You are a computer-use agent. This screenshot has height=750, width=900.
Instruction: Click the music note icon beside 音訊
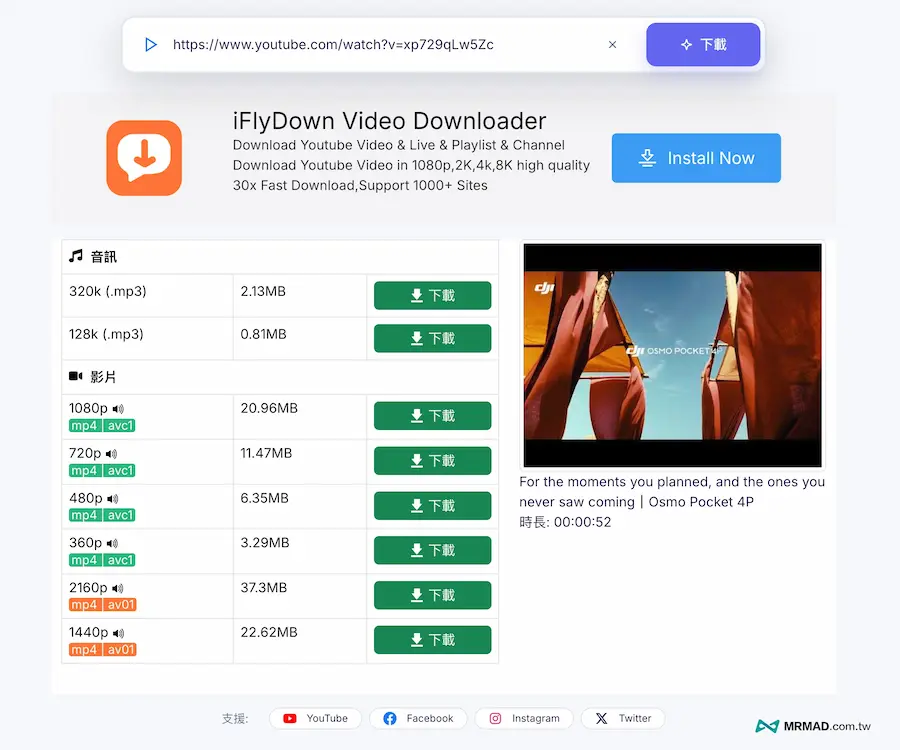coord(76,256)
